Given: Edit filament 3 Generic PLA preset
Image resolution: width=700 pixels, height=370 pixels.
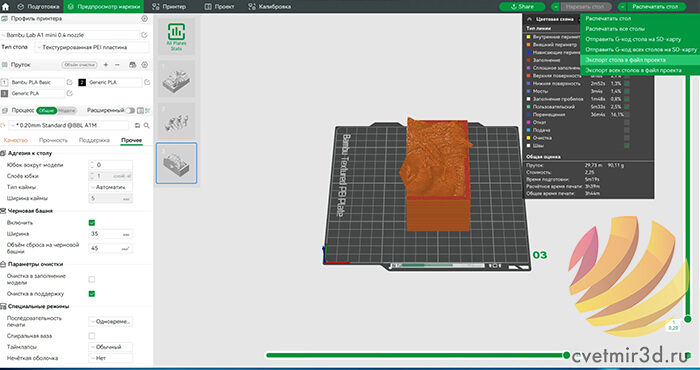Looking at the screenshot, I should click(x=69, y=93).
